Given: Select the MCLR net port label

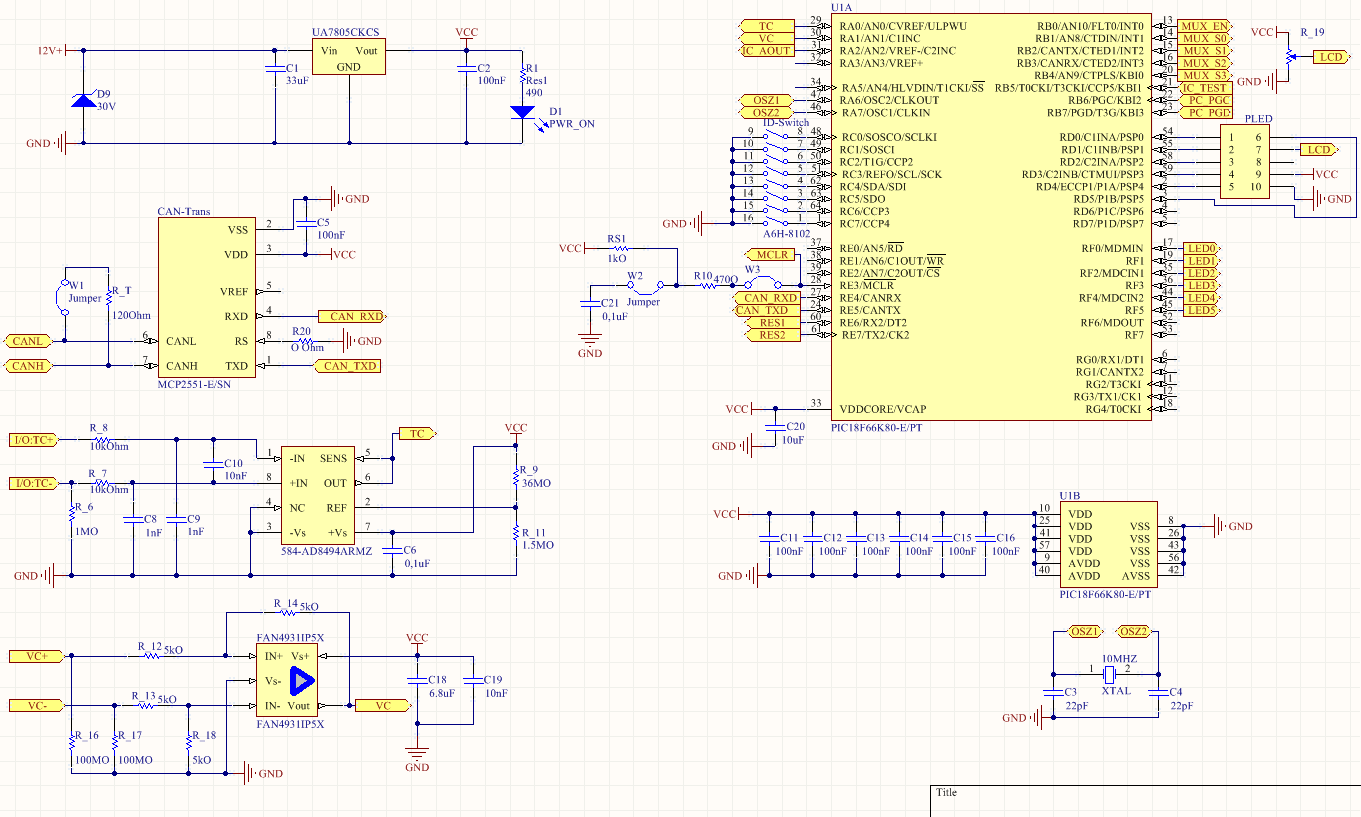Looking at the screenshot, I should pos(768,255).
